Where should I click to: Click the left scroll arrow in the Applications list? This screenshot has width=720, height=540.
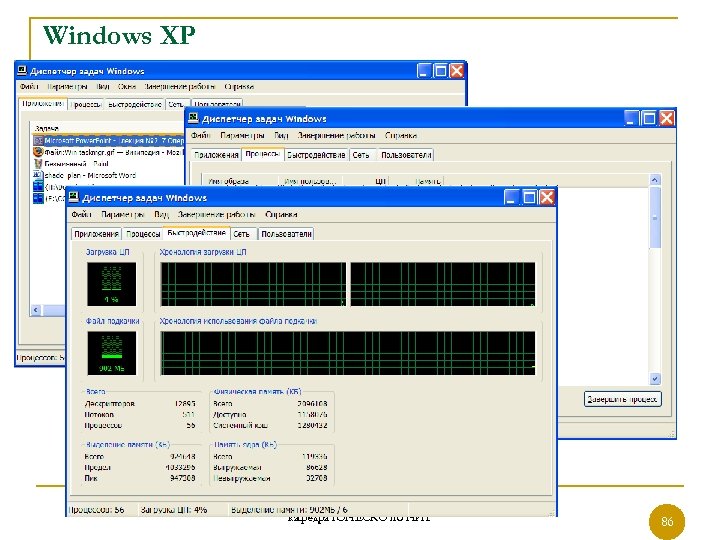point(36,310)
